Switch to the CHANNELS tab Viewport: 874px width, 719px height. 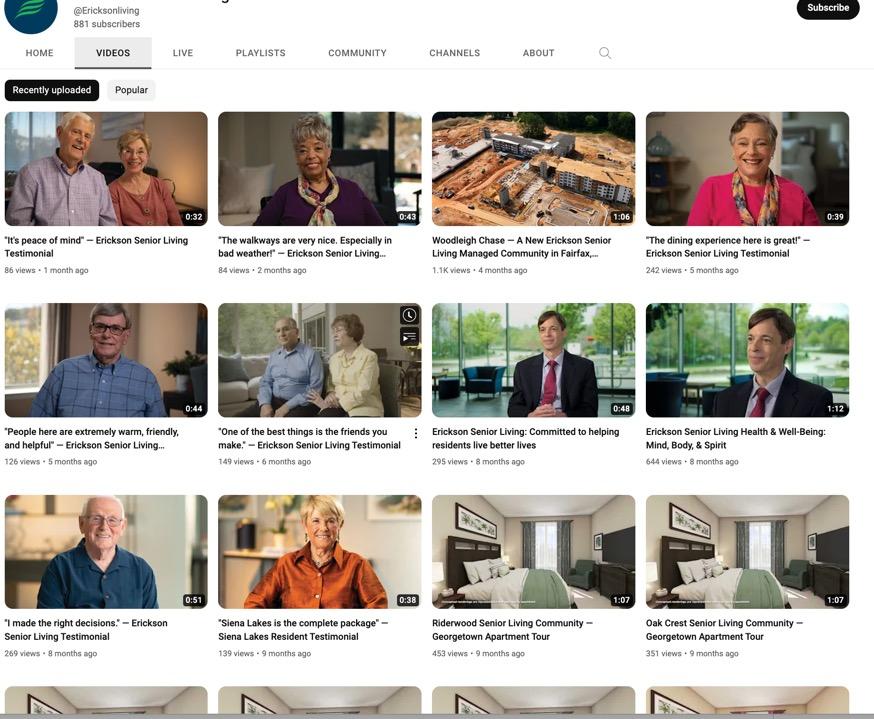[454, 53]
